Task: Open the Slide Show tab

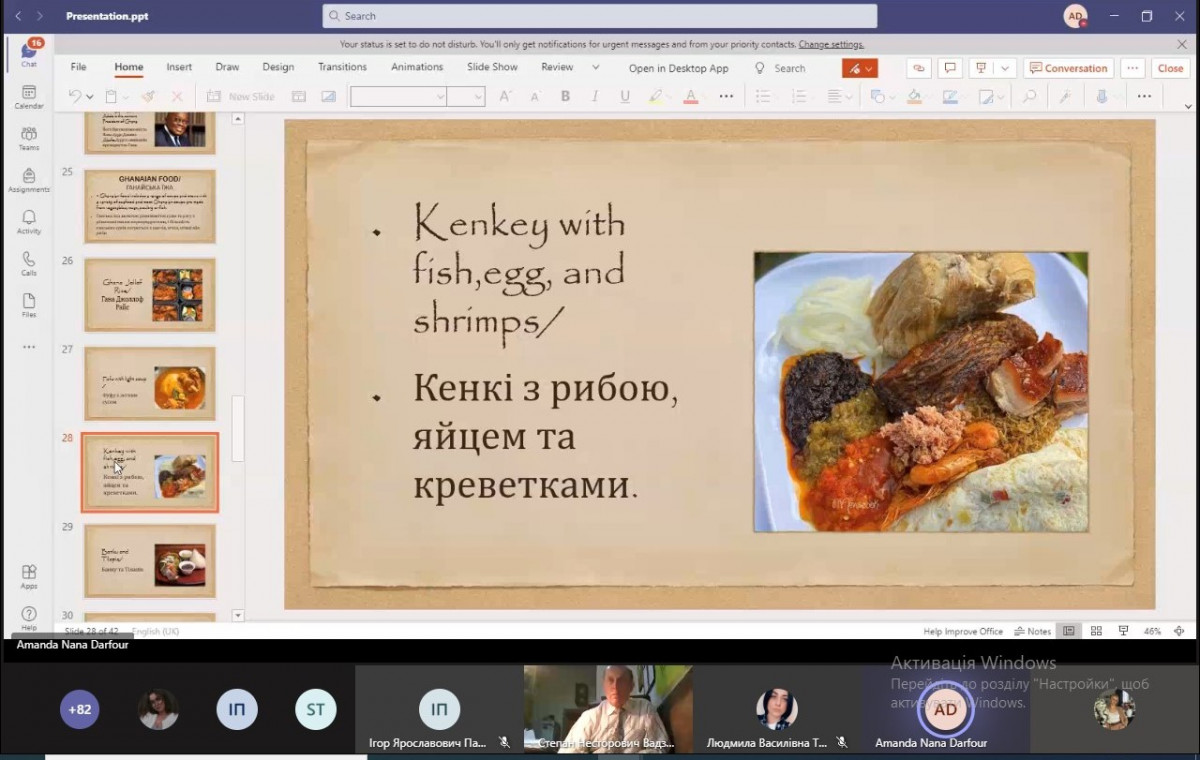Action: (x=492, y=68)
